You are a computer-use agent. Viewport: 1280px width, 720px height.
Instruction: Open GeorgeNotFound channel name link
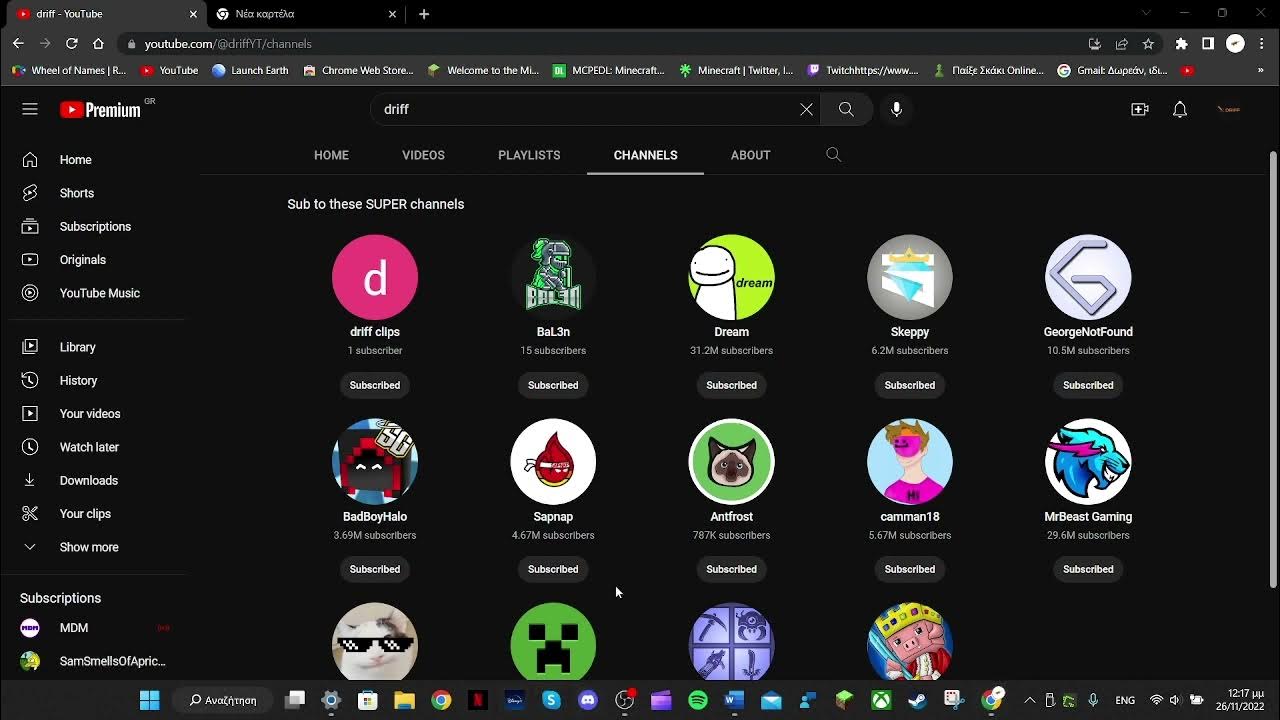click(x=1088, y=332)
